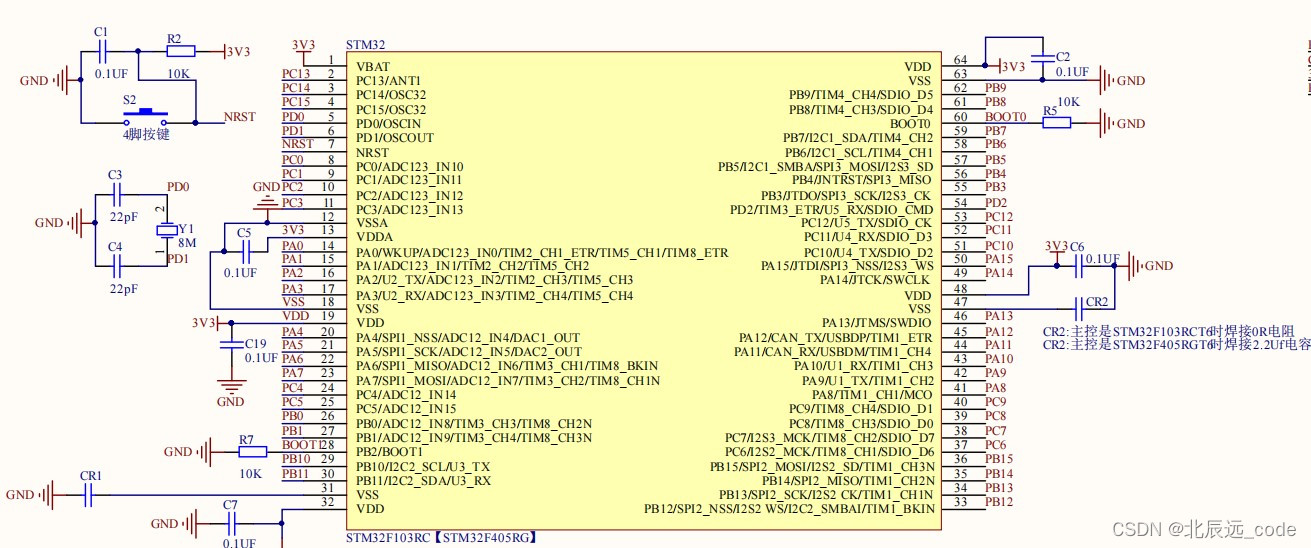
Task: Select the 'PA15/JTDI/SPI3_NSS/I2S3_WS' pin name
Action: [x=848, y=266]
